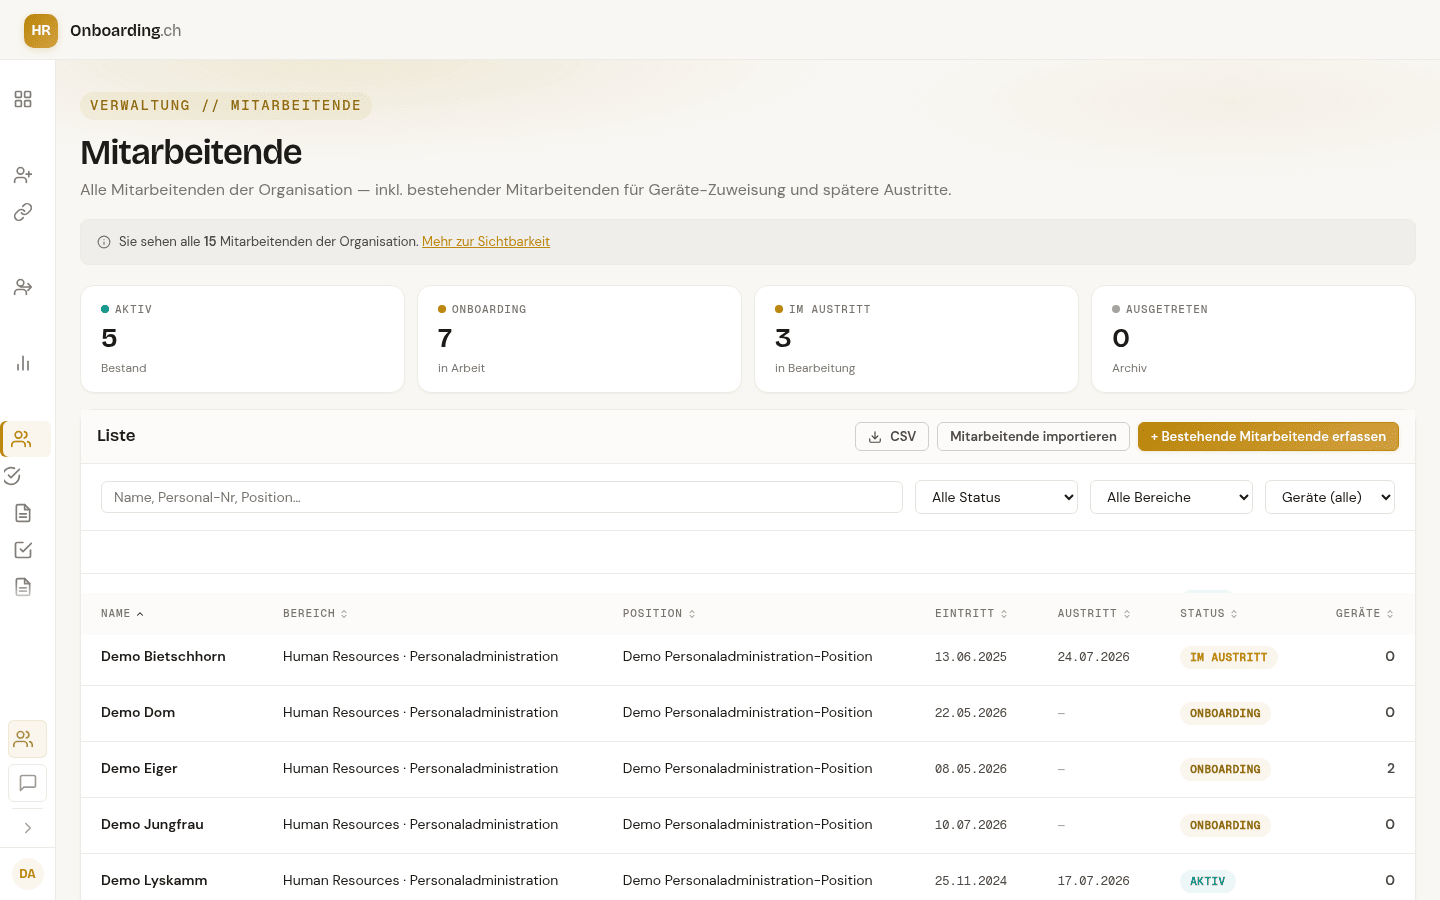Select the Aktiv summary card
Screen dimensions: 1440x900
pyautogui.click(x=242, y=339)
